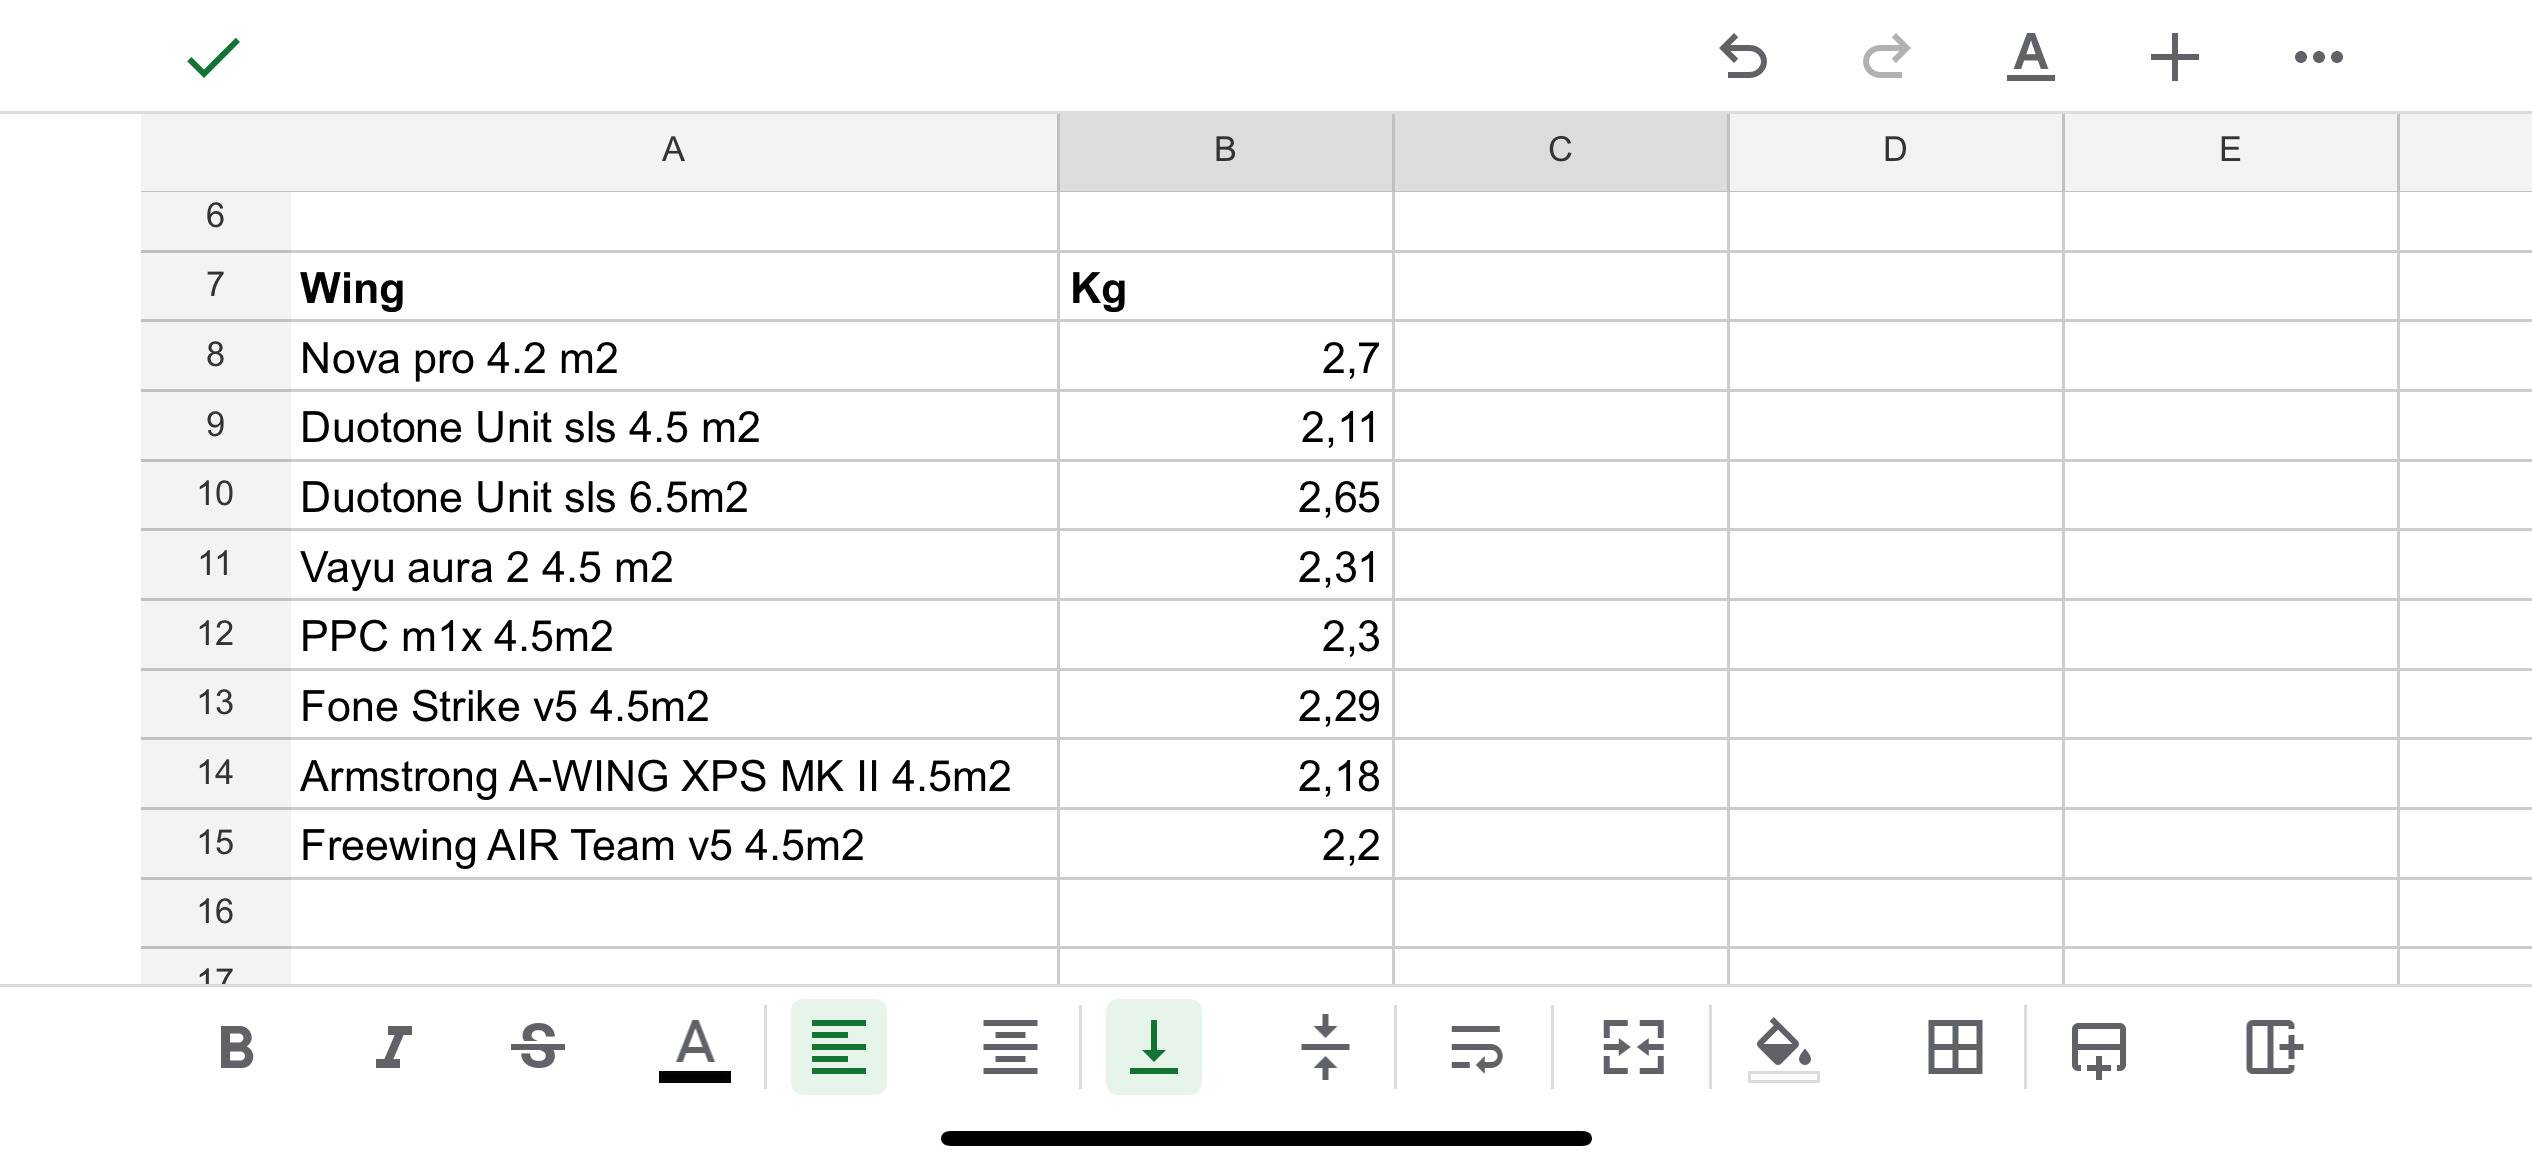Toggle italic formatting
Screen dimensions: 2532x1170
click(x=393, y=1048)
